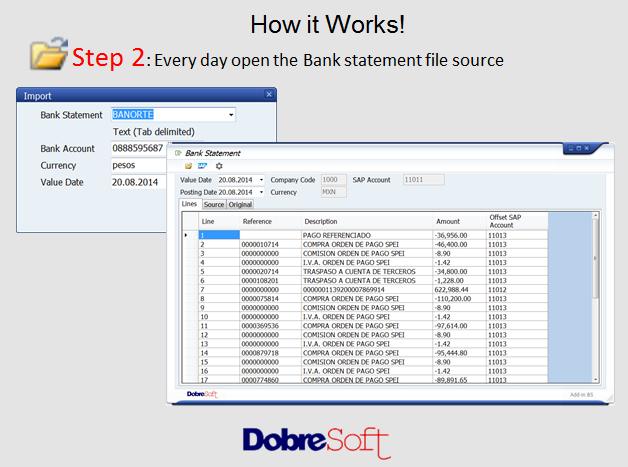This screenshot has height=467, width=628.
Task: Click the SAP Account field 11011
Action: [423, 180]
